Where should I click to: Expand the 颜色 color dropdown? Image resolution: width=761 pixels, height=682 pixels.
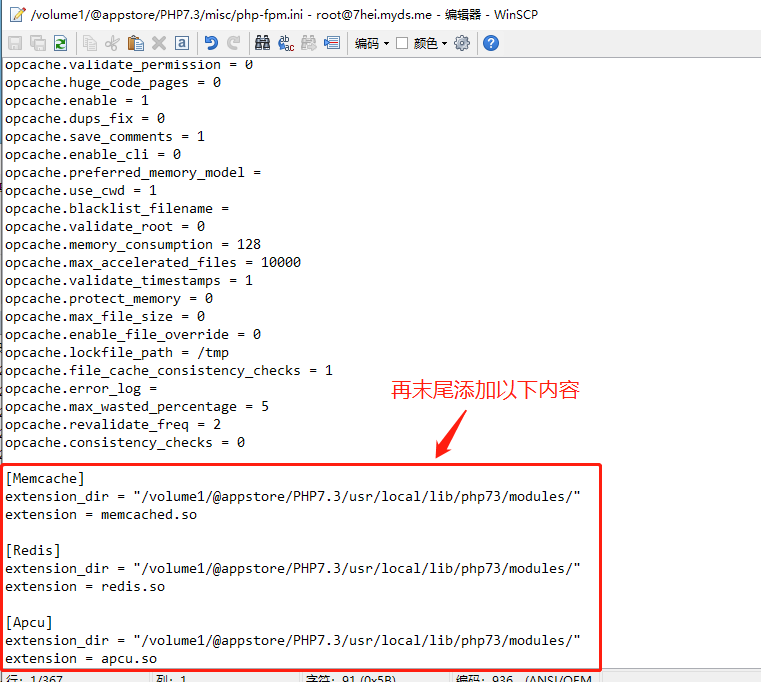431,43
